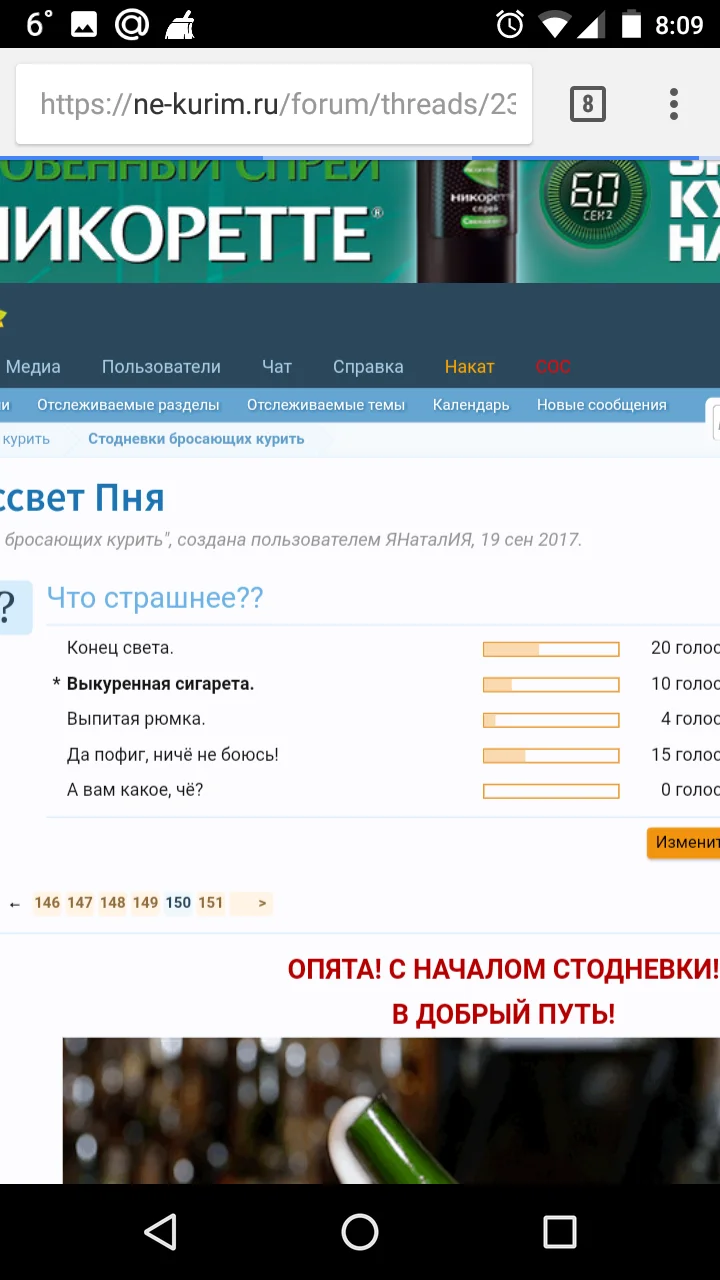Click the ne-kurim.ru URL address bar
This screenshot has height=1280, width=720.
pos(274,104)
